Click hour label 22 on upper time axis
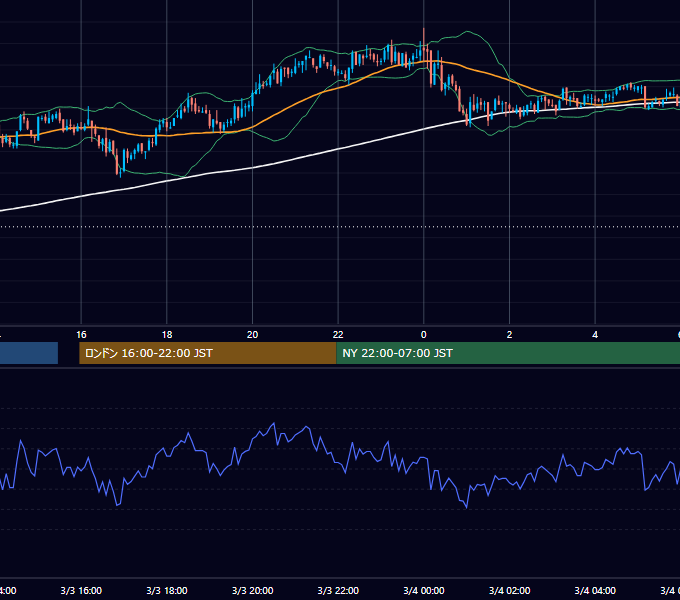Screen dimensions: 680x600 click(x=338, y=335)
